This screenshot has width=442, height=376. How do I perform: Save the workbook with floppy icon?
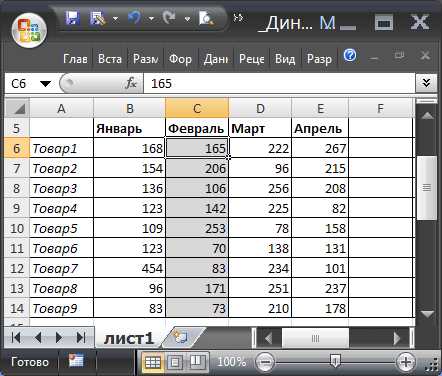pos(72,18)
